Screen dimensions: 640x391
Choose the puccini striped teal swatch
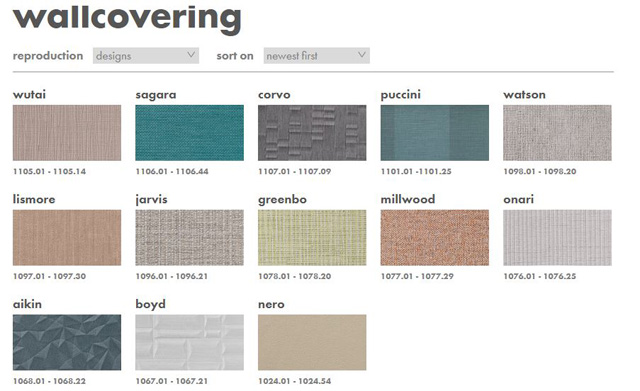(x=435, y=133)
